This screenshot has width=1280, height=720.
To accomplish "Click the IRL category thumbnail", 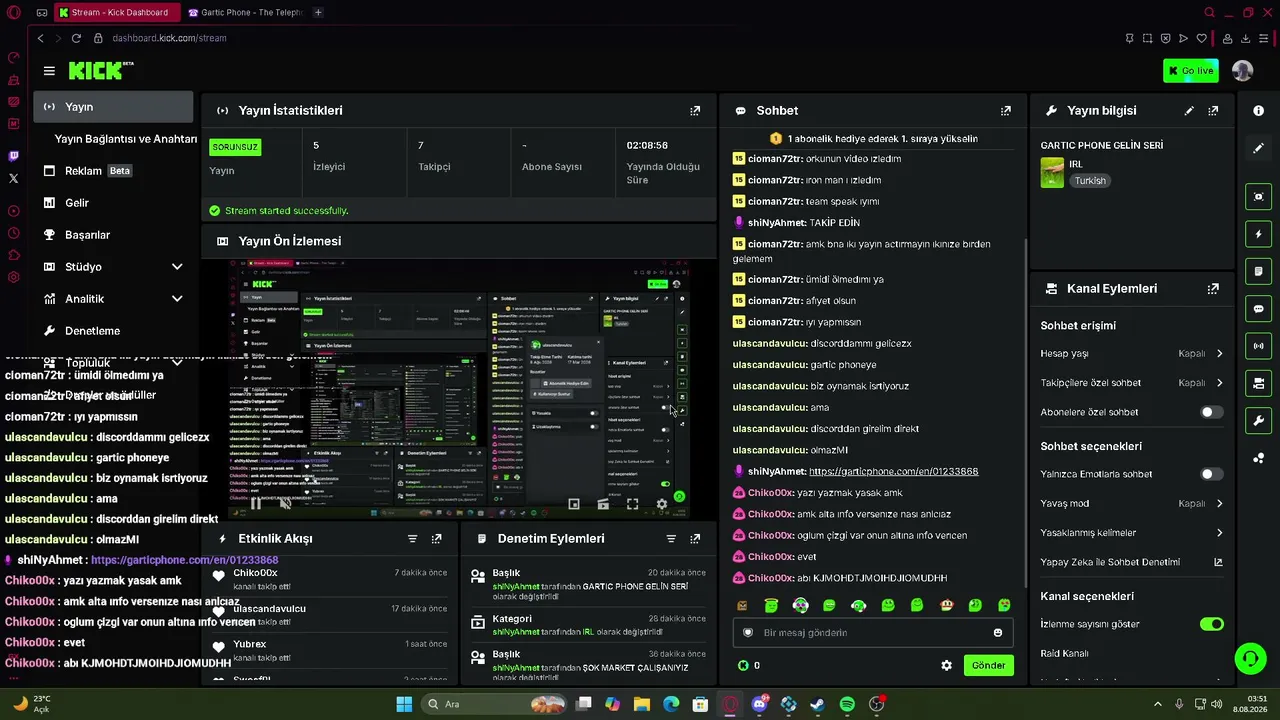I will point(1052,173).
